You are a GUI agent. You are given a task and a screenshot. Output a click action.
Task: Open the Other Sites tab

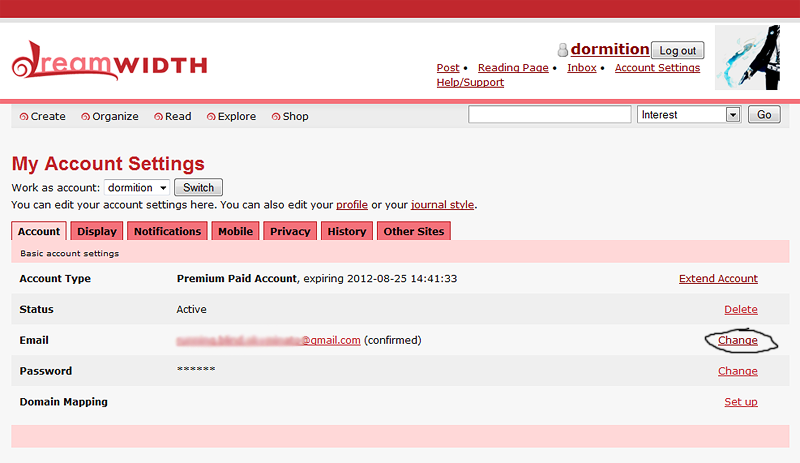[x=413, y=231]
